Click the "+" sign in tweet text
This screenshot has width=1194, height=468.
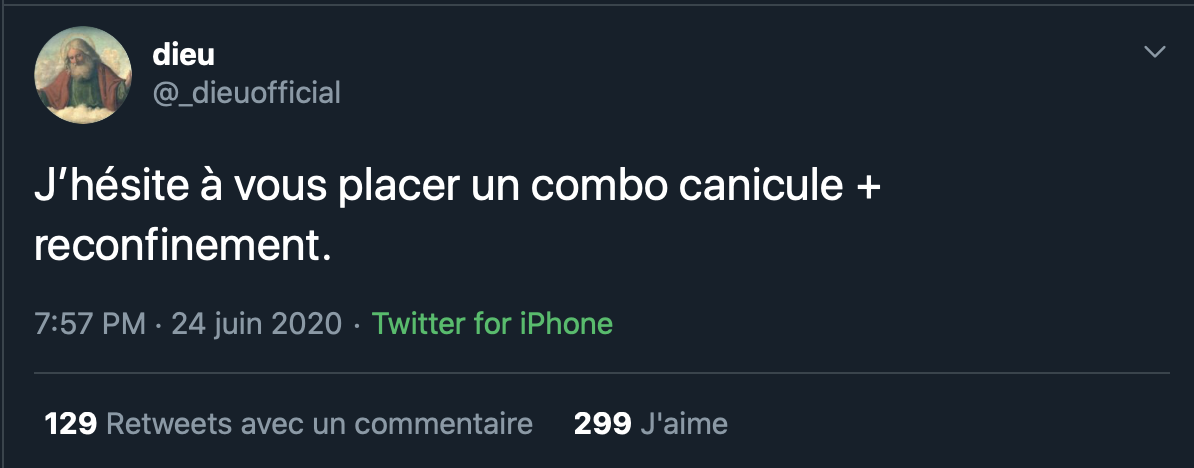coord(867,190)
